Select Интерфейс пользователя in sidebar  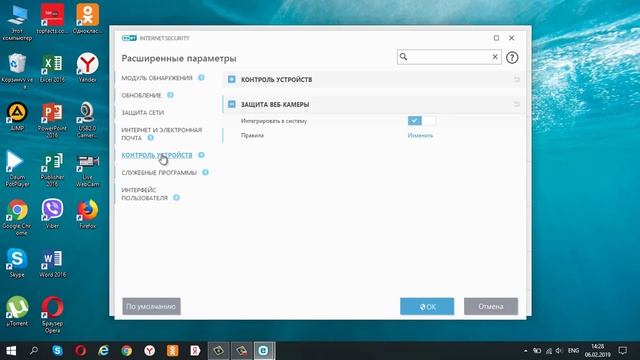click(144, 193)
